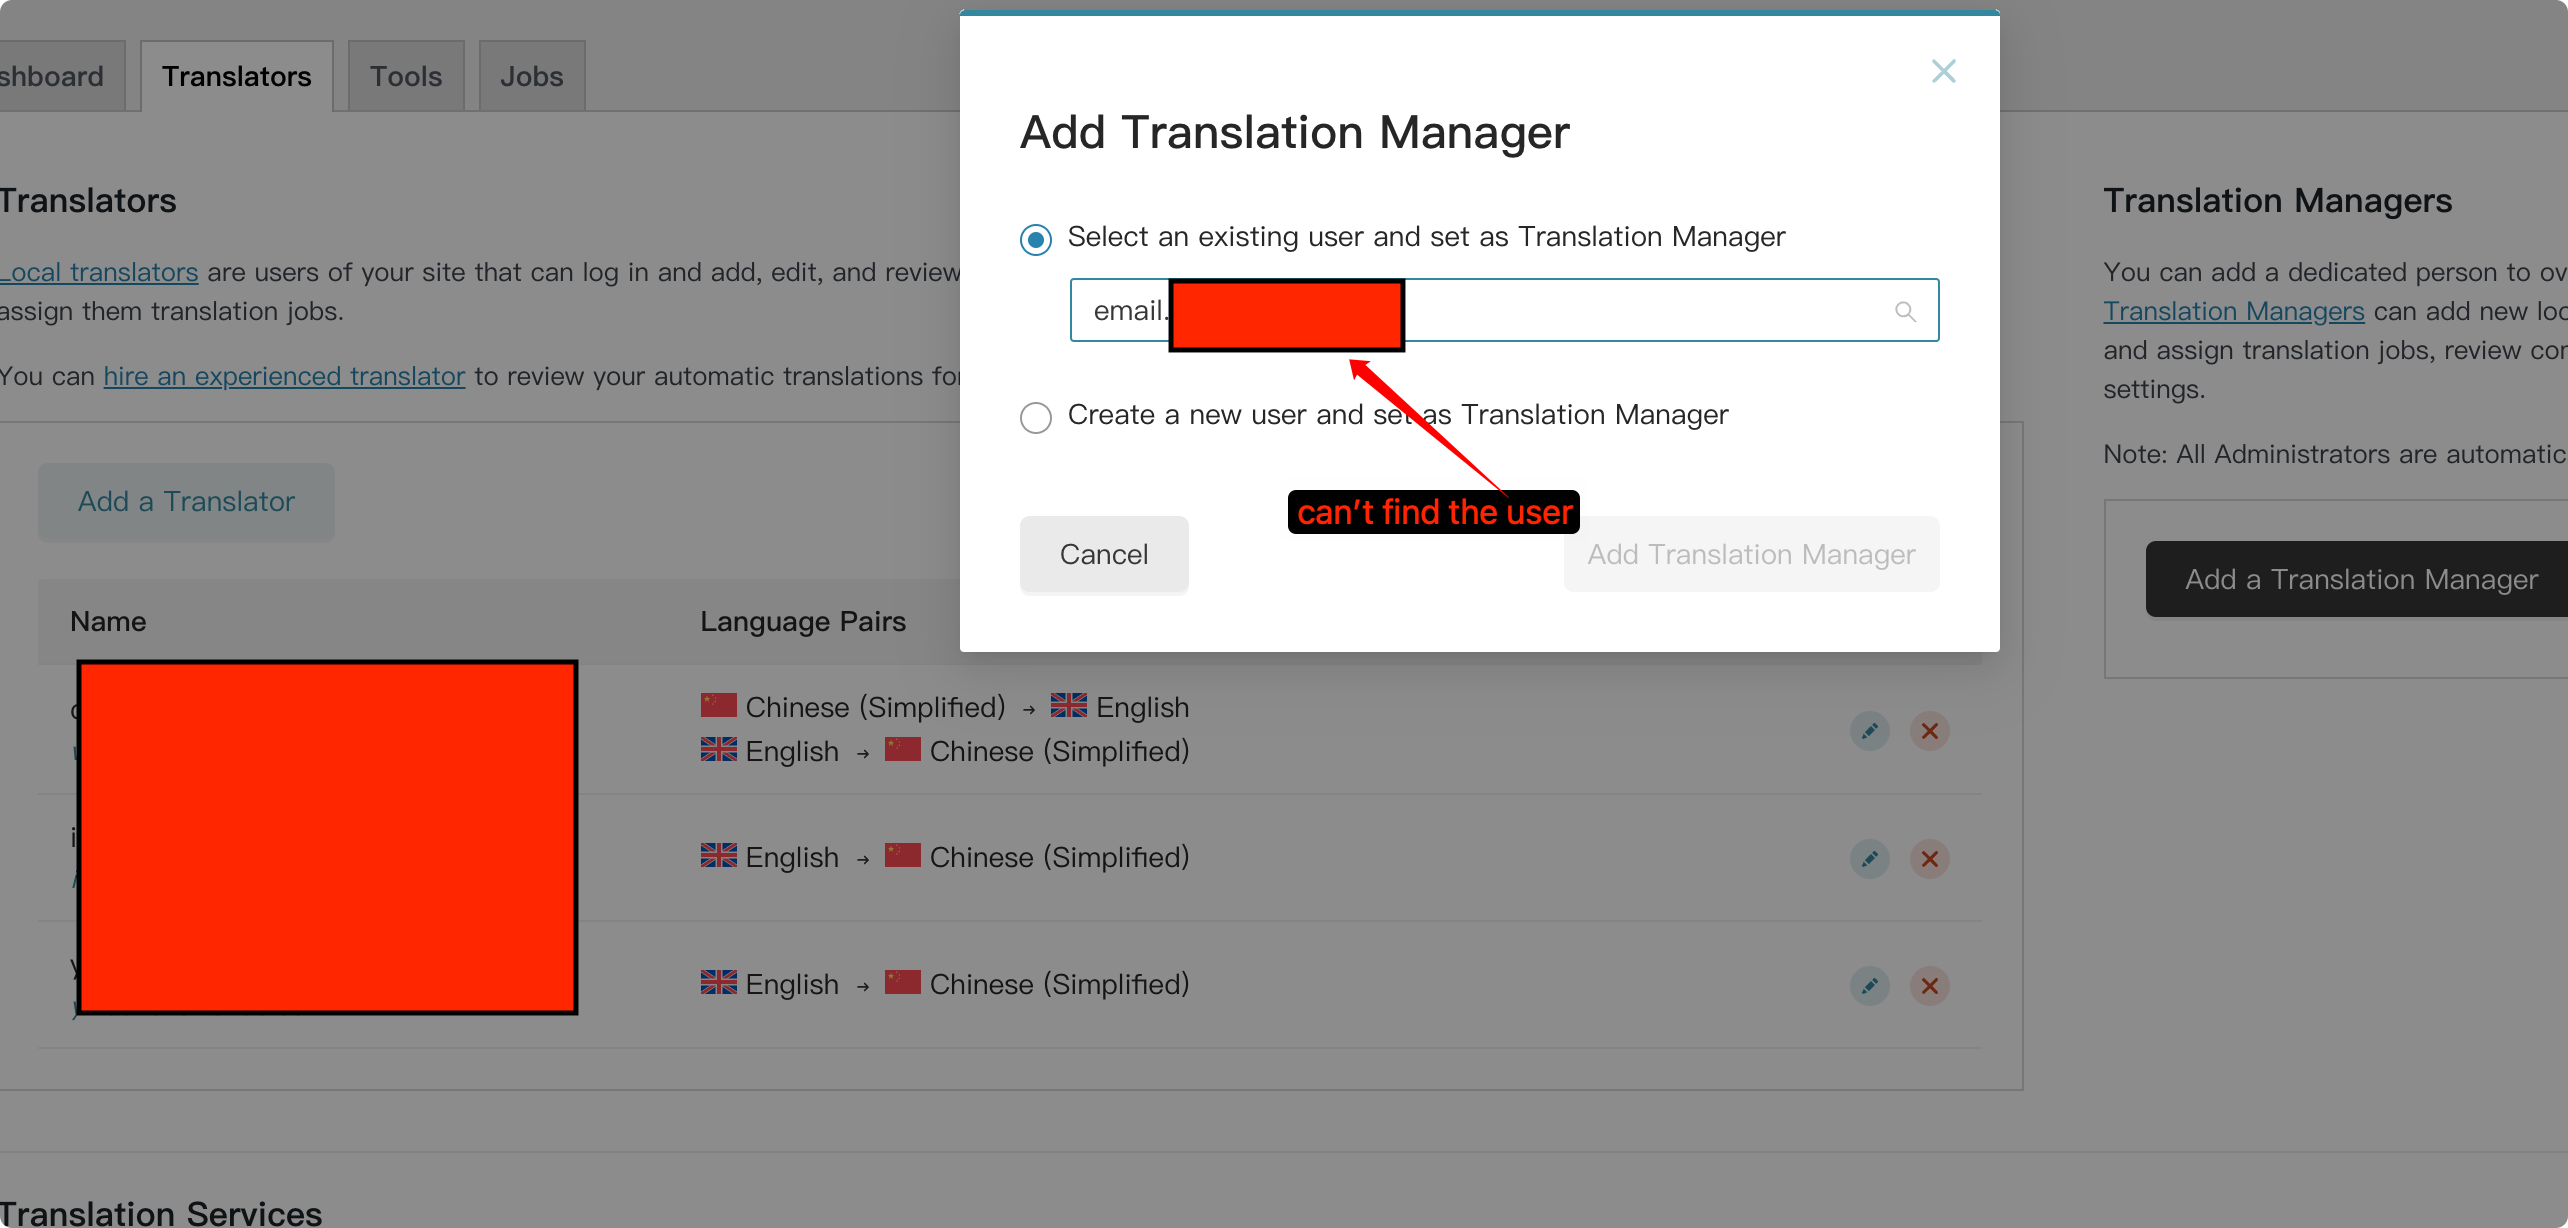
Task: Click pencil icon for third translator
Action: [1869, 986]
